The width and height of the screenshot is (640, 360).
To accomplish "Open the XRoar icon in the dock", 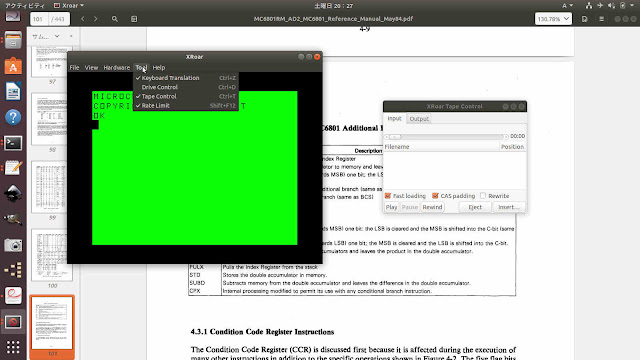I will (x=13, y=322).
